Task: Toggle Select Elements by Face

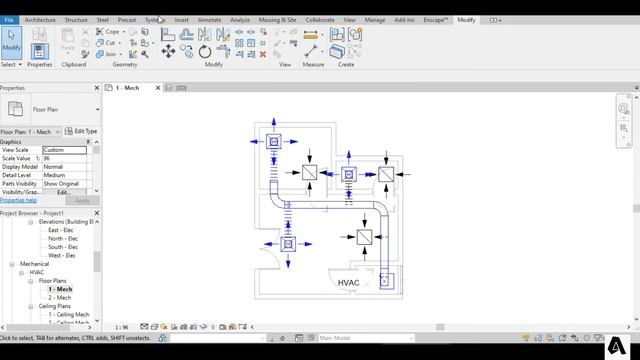Action: click(x=562, y=338)
